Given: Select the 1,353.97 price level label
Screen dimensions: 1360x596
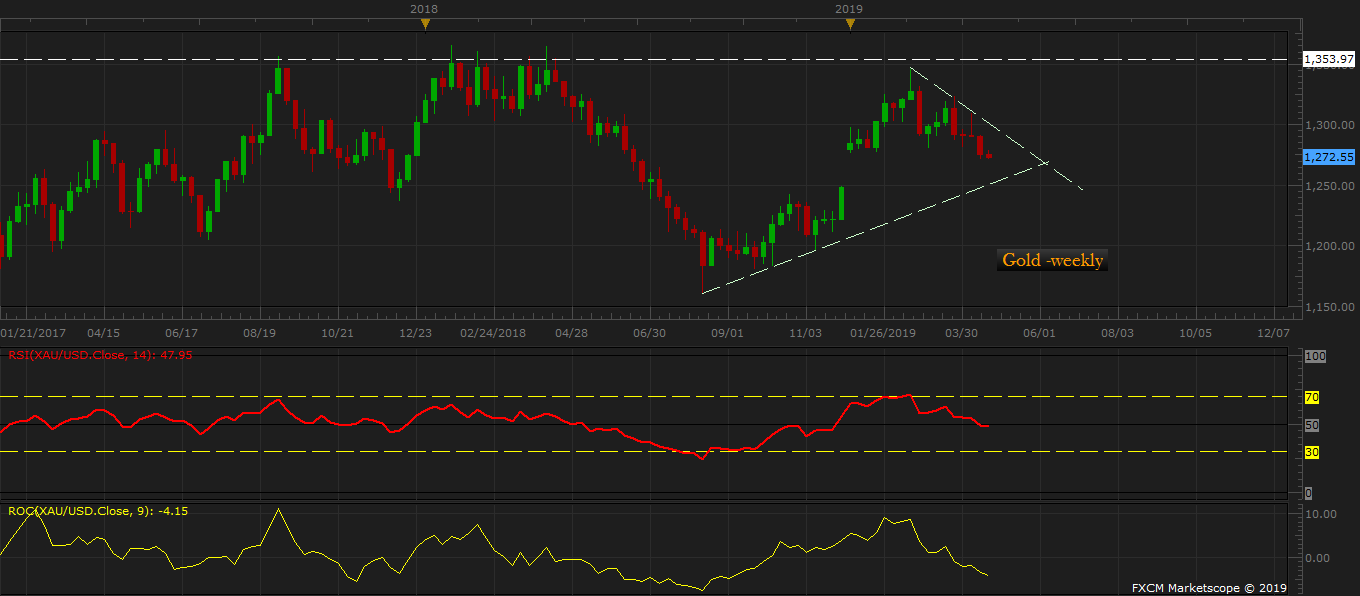Looking at the screenshot, I should click(1328, 60).
